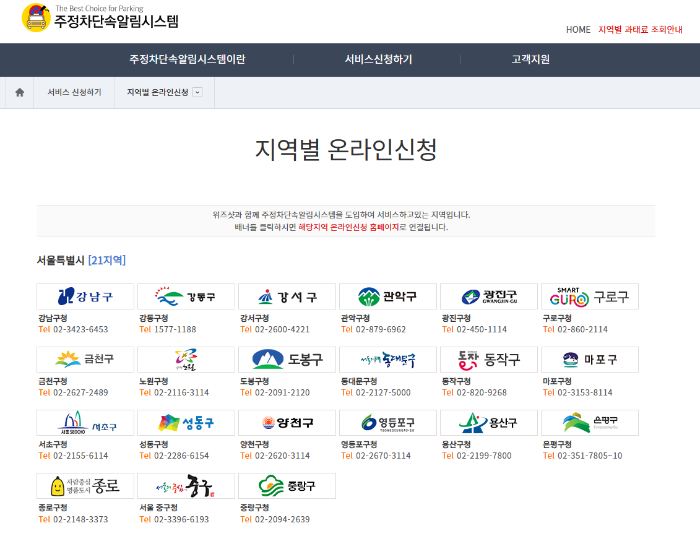
Task: Open the 영등포구 district banner
Action: (x=388, y=423)
